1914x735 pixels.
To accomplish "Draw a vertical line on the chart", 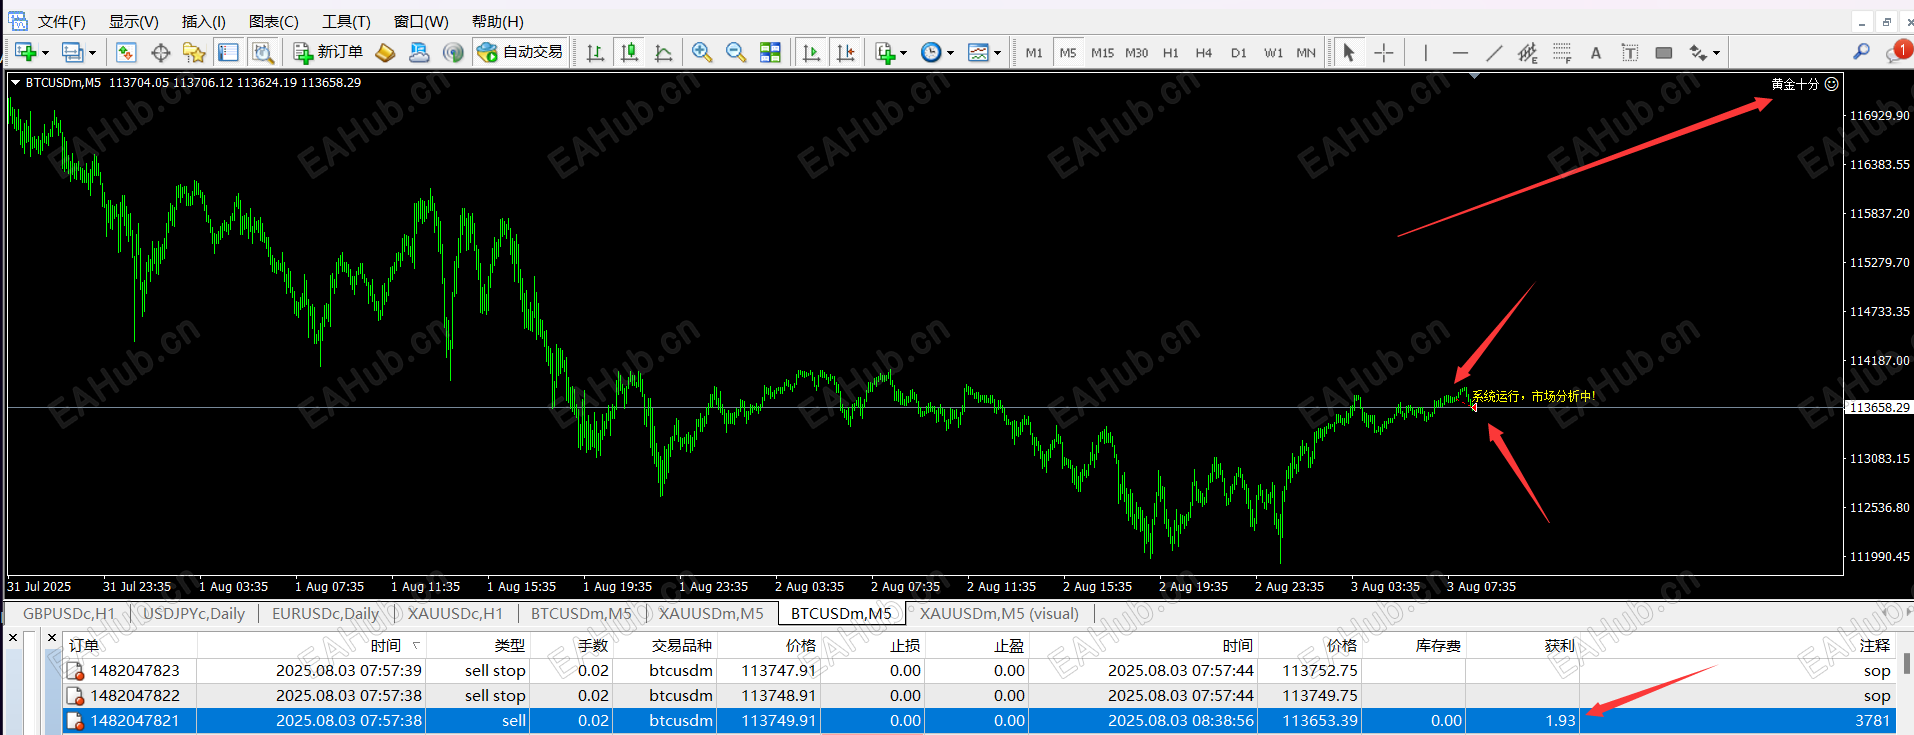I will coord(1426,52).
